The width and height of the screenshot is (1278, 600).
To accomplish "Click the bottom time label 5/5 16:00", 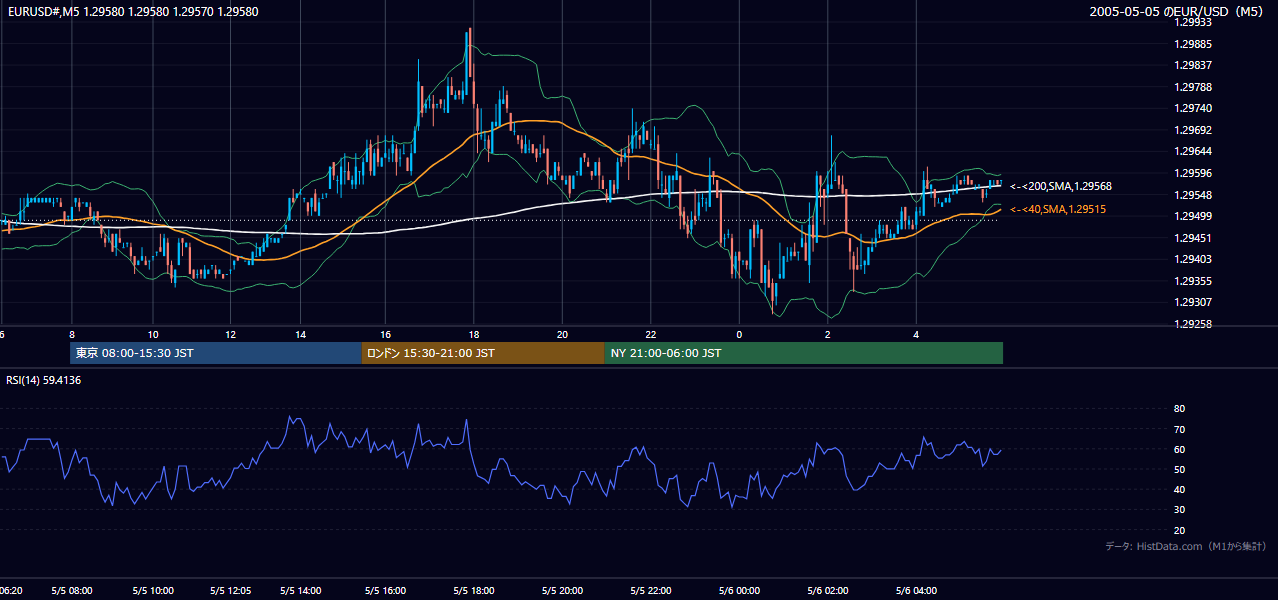I will coord(385,591).
